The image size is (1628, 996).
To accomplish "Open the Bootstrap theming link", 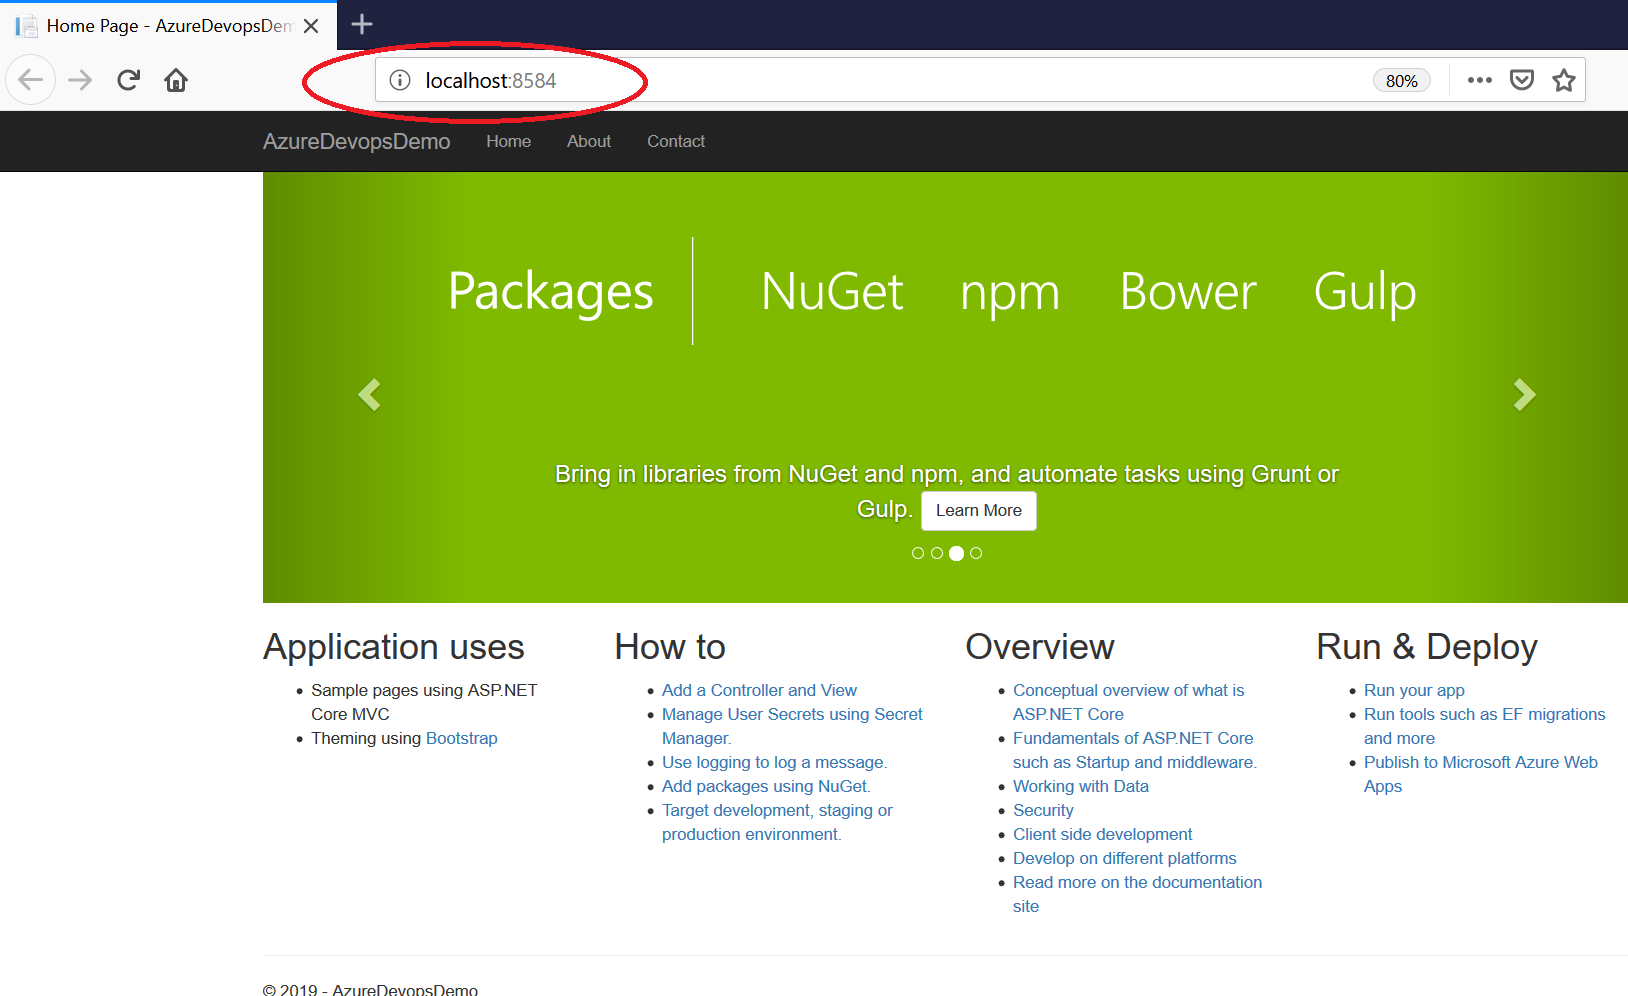I will click(x=461, y=738).
